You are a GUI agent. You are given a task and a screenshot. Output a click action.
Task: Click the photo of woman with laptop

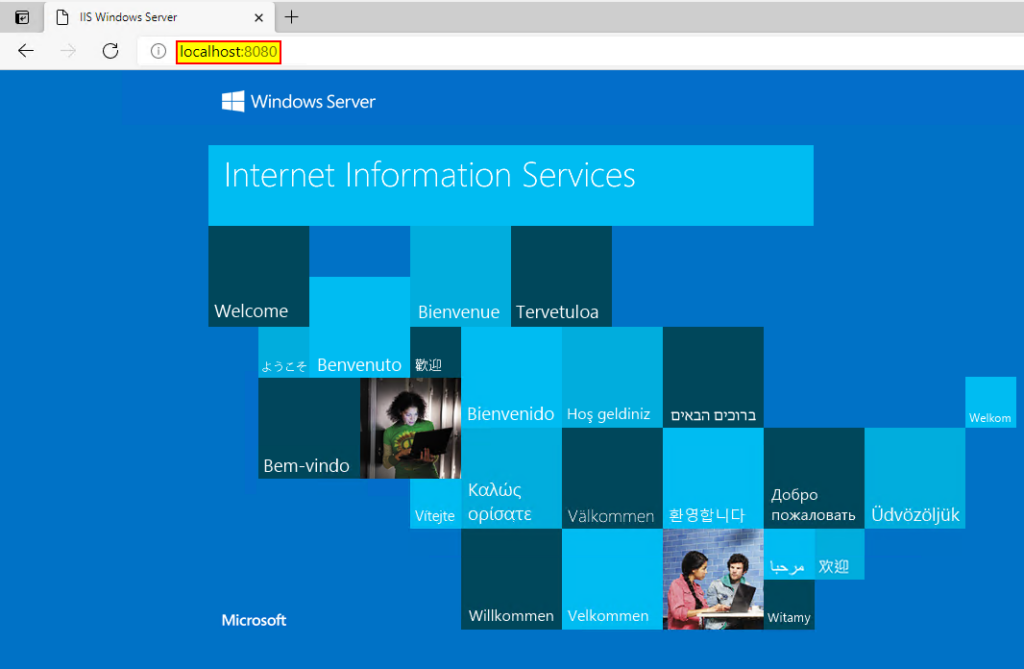pos(410,429)
